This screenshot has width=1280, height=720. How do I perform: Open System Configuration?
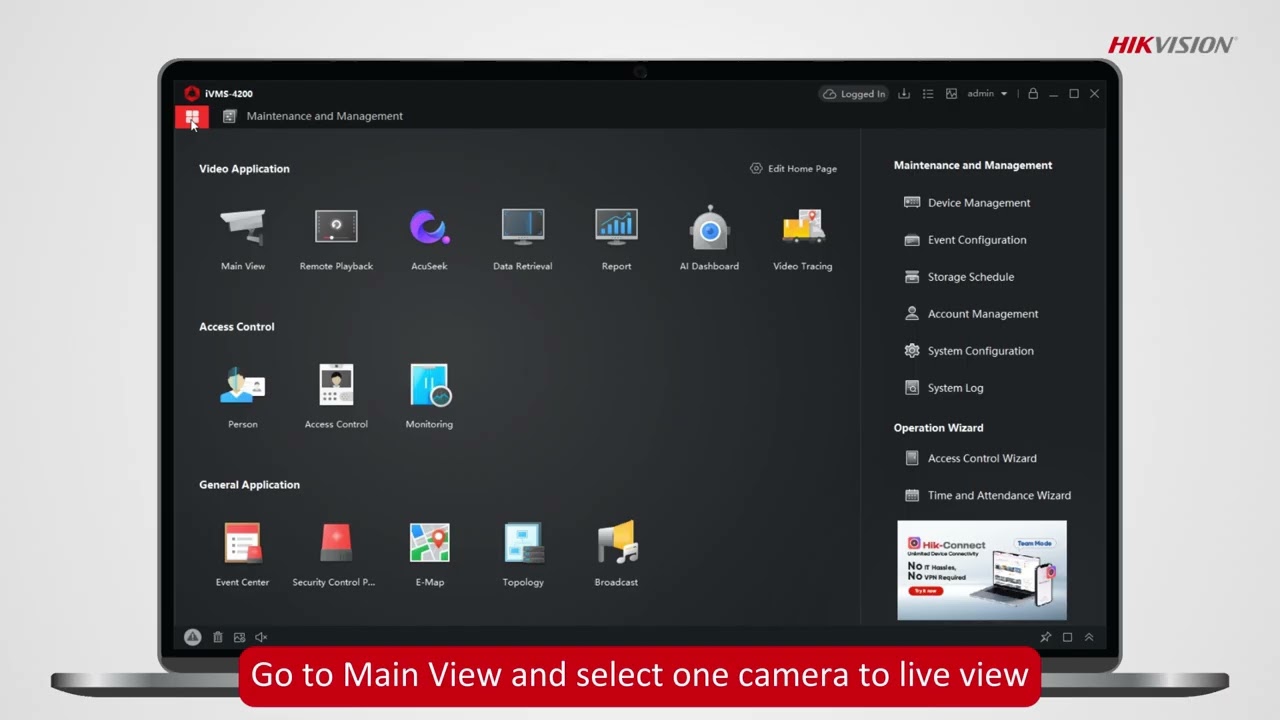969,351
